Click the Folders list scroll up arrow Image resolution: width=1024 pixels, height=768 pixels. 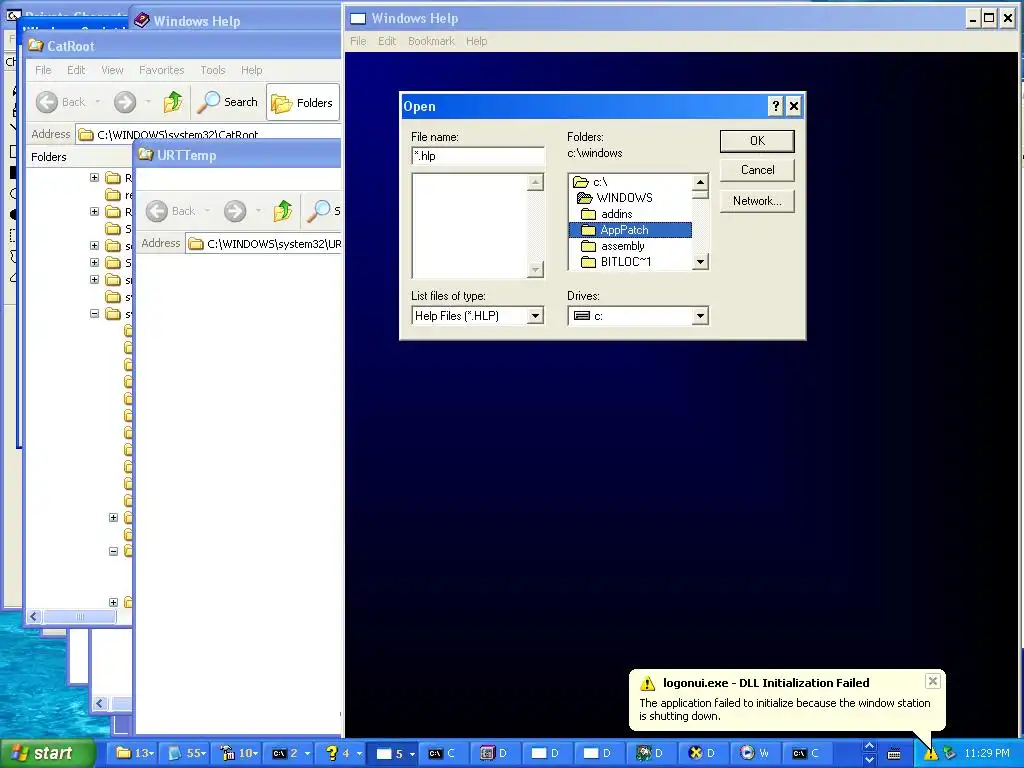[700, 182]
